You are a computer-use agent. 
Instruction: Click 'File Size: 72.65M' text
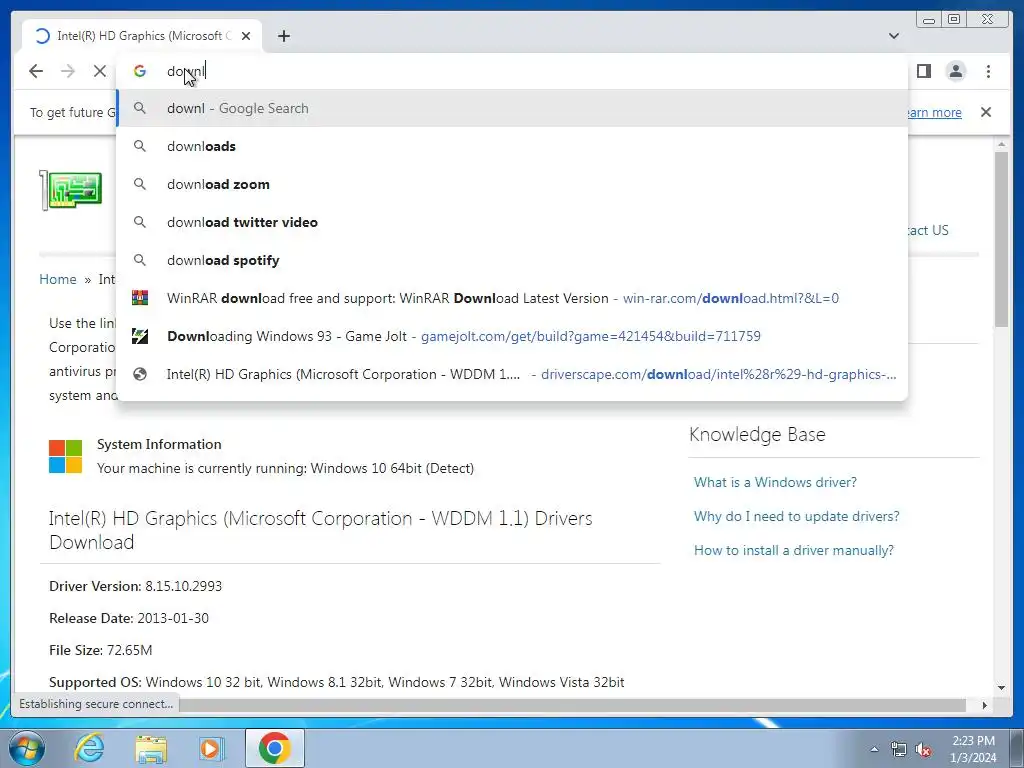(x=101, y=650)
